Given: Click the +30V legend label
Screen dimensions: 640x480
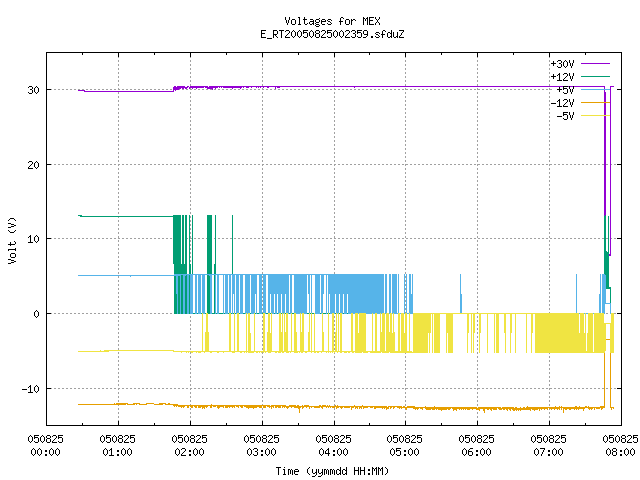Looking at the screenshot, I should point(562,64).
